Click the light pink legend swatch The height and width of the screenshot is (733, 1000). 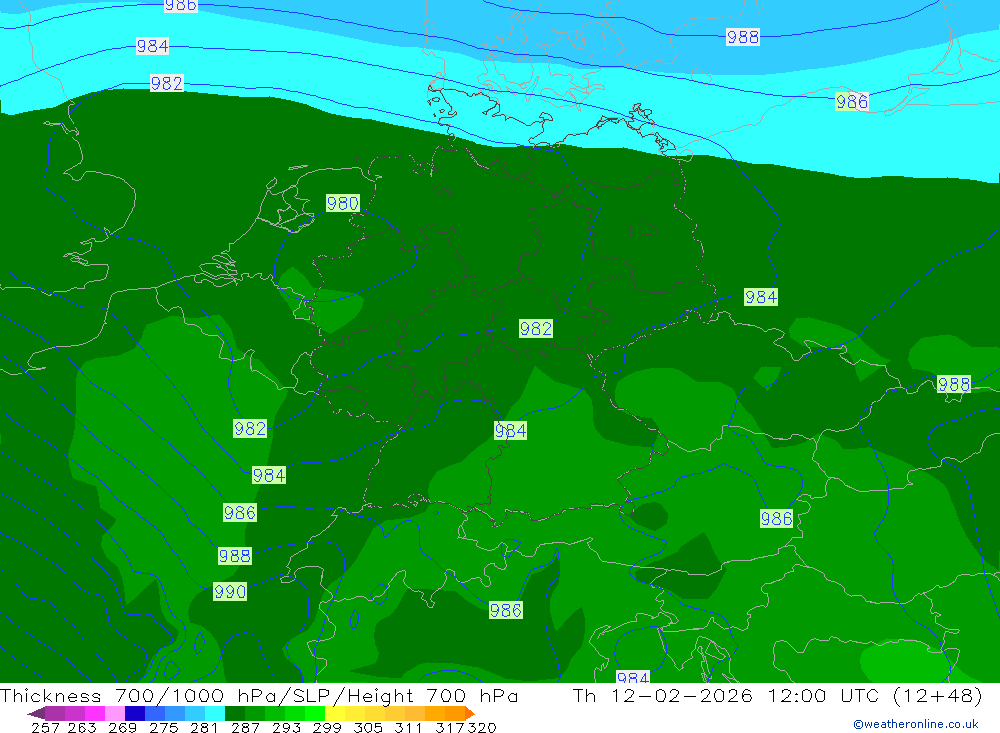[115, 713]
